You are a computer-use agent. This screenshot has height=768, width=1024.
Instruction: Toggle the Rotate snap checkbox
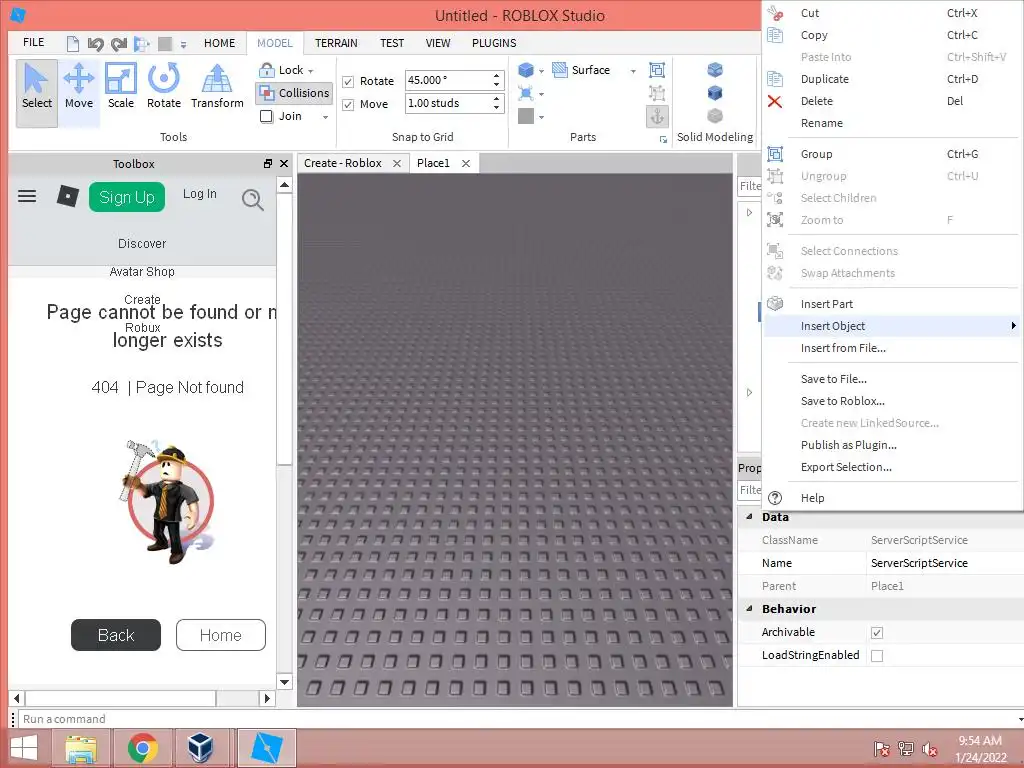pos(348,82)
